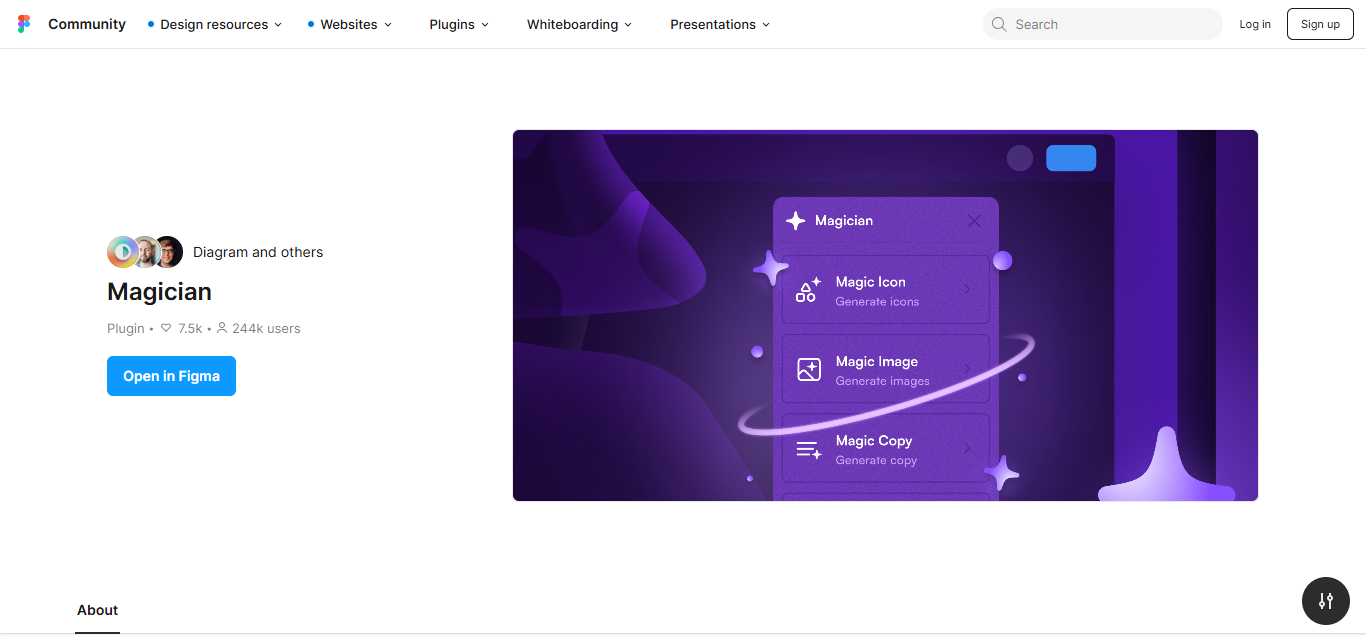Click the magnifier search icon
This screenshot has height=641, width=1366.
pos(999,24)
